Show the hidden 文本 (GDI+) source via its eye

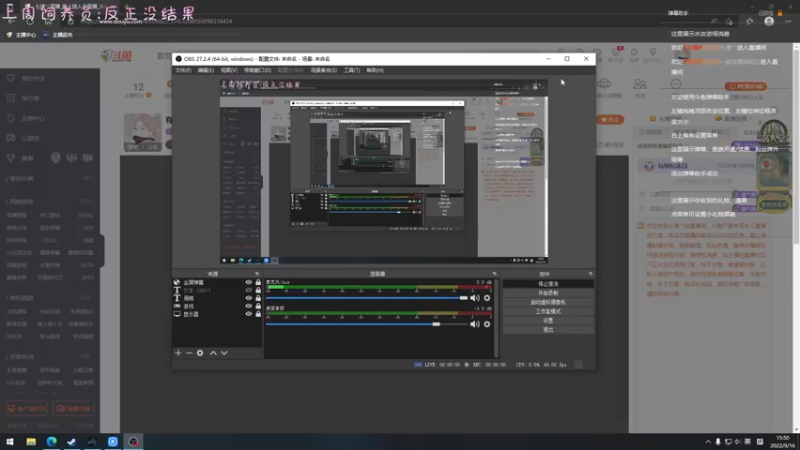click(x=248, y=290)
